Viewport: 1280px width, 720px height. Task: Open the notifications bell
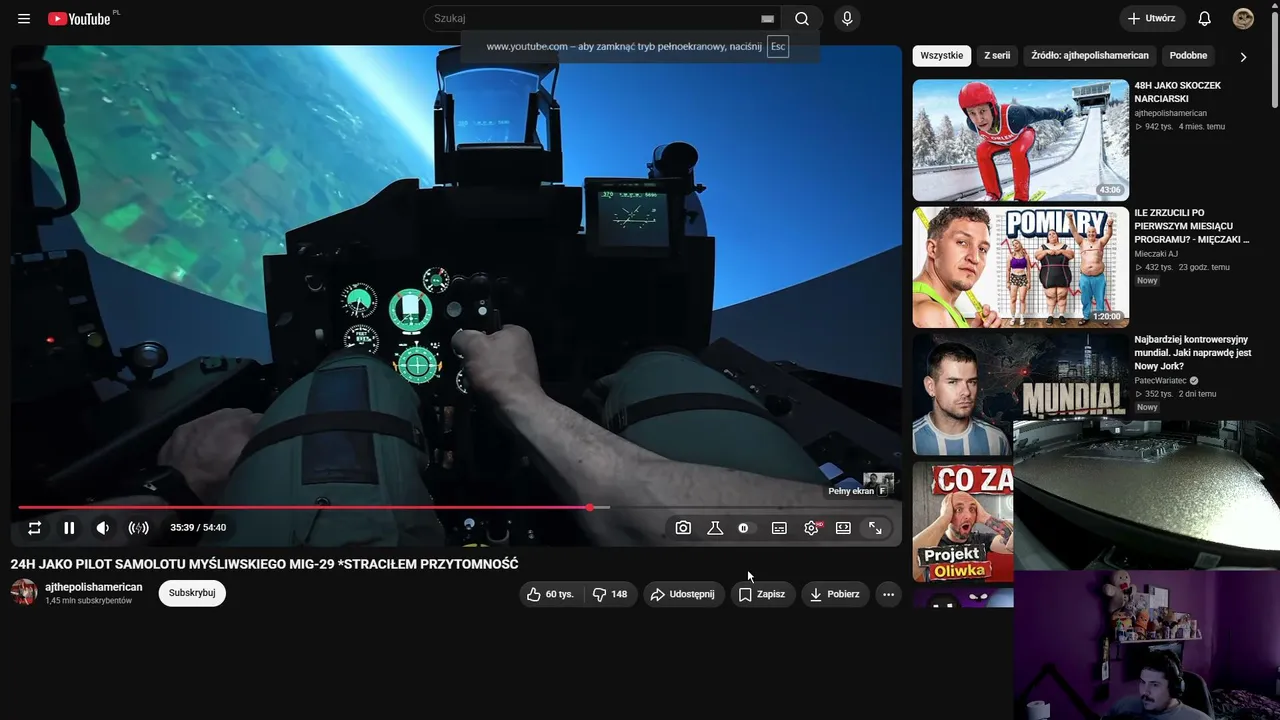click(1205, 19)
